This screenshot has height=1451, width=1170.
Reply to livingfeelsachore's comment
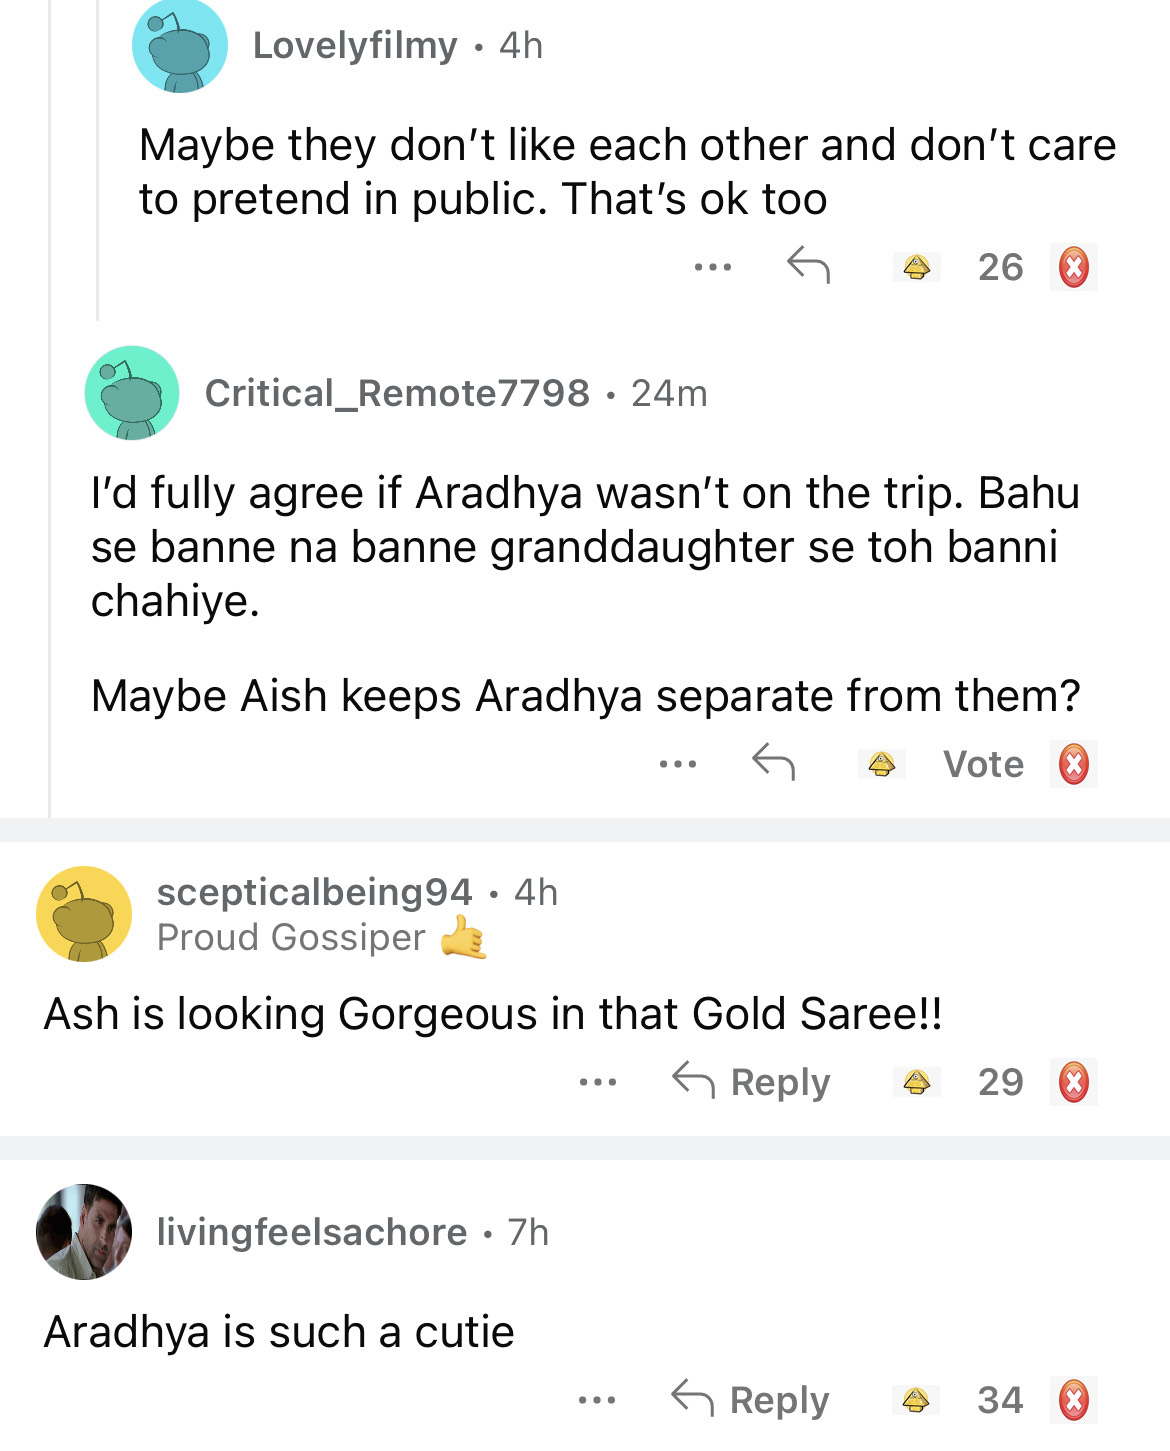[750, 1400]
